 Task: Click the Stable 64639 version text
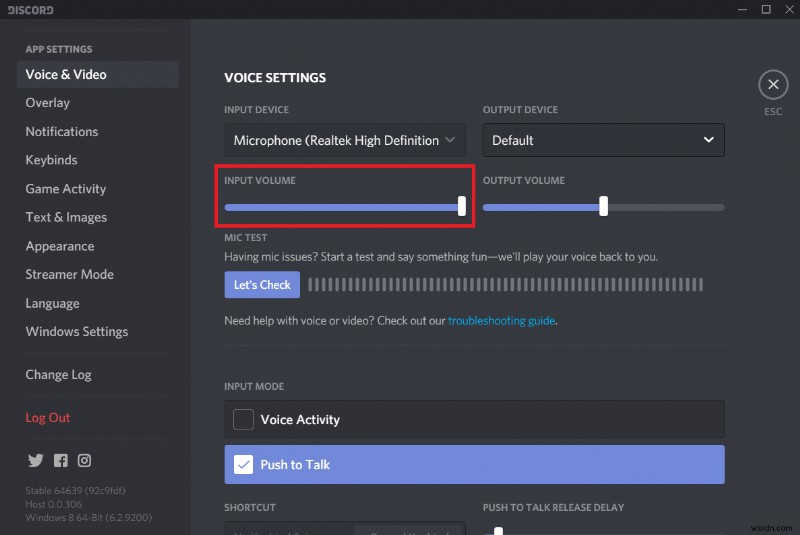(76, 491)
